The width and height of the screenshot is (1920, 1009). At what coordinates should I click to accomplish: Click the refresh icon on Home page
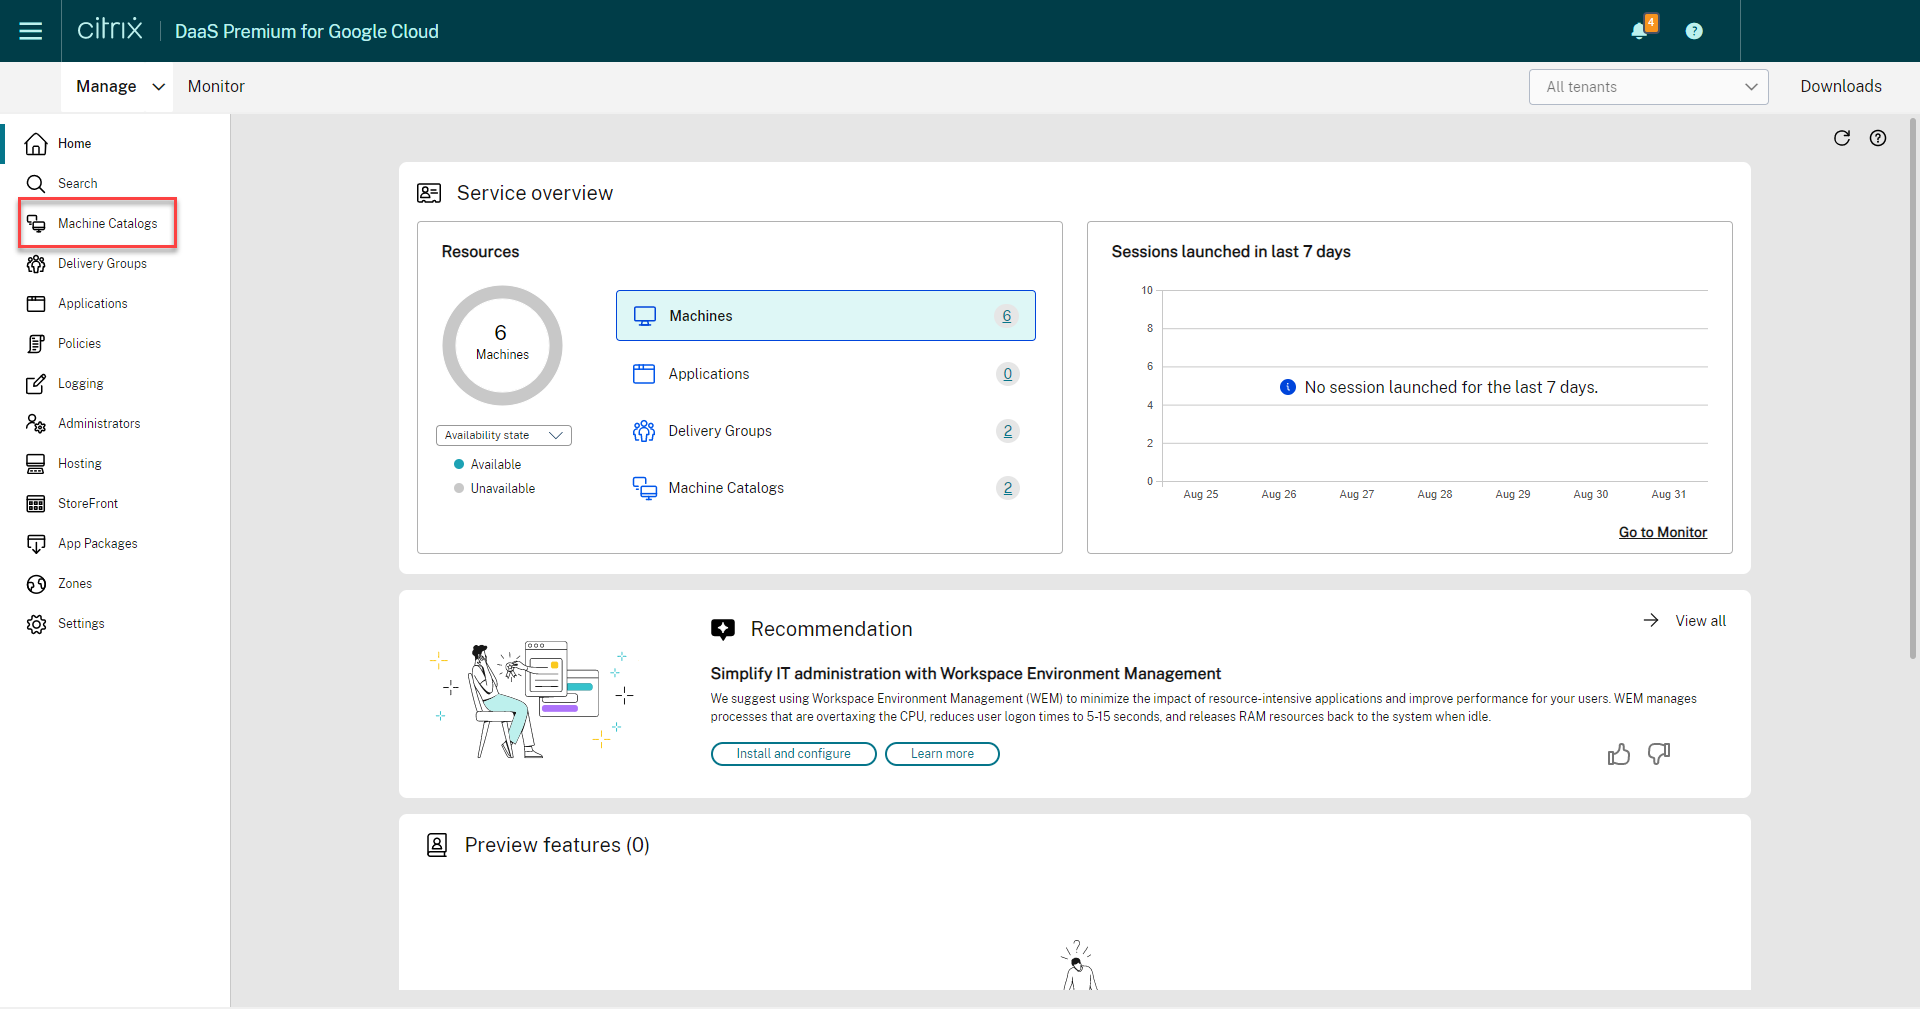[x=1842, y=138]
